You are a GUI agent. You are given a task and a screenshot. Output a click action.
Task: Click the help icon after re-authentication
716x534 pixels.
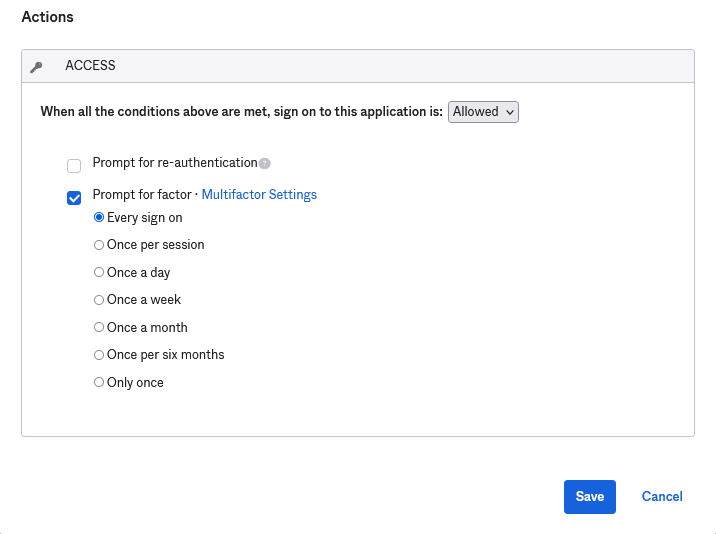point(265,163)
